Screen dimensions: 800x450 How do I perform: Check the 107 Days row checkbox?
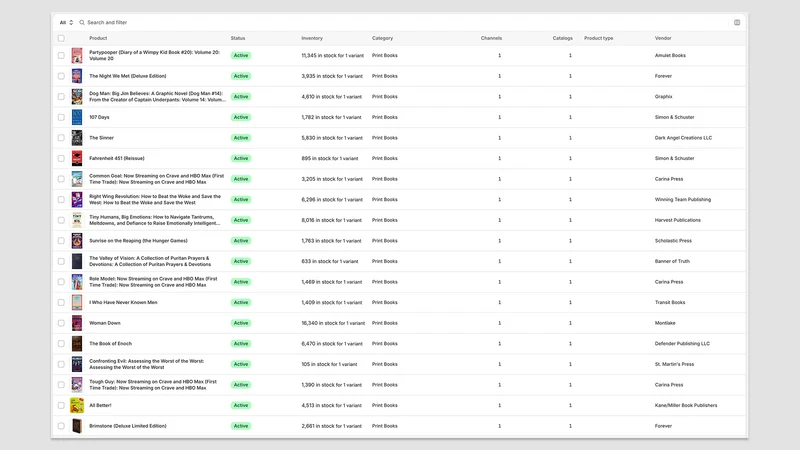pyautogui.click(x=61, y=117)
